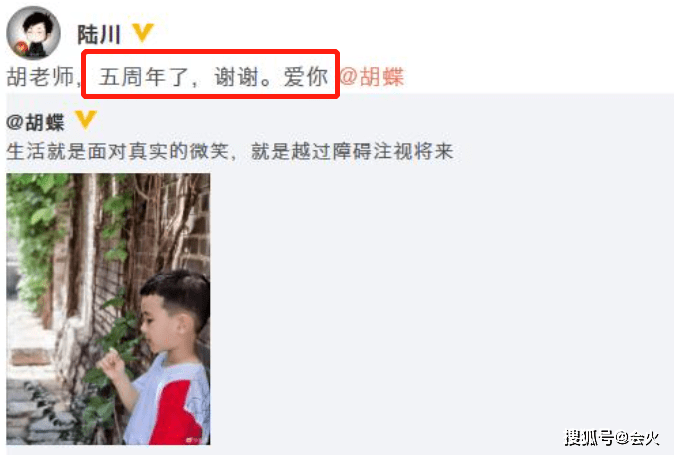Click the V badge beside @胡蝶
Screen dimensions: 674x455
coord(86,120)
